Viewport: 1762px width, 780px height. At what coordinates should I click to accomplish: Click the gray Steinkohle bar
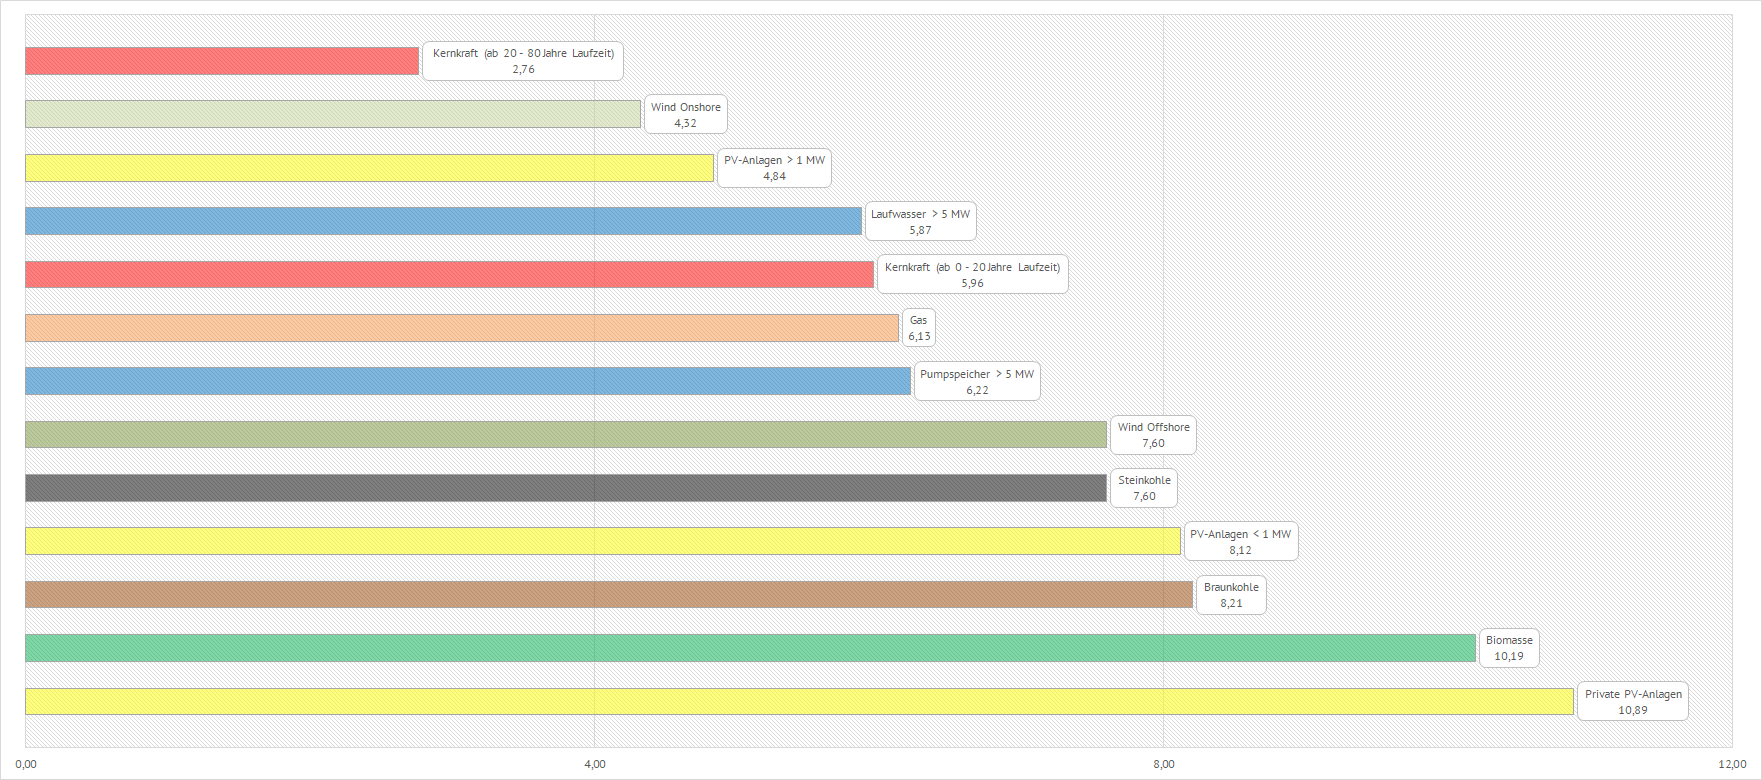pyautogui.click(x=566, y=488)
